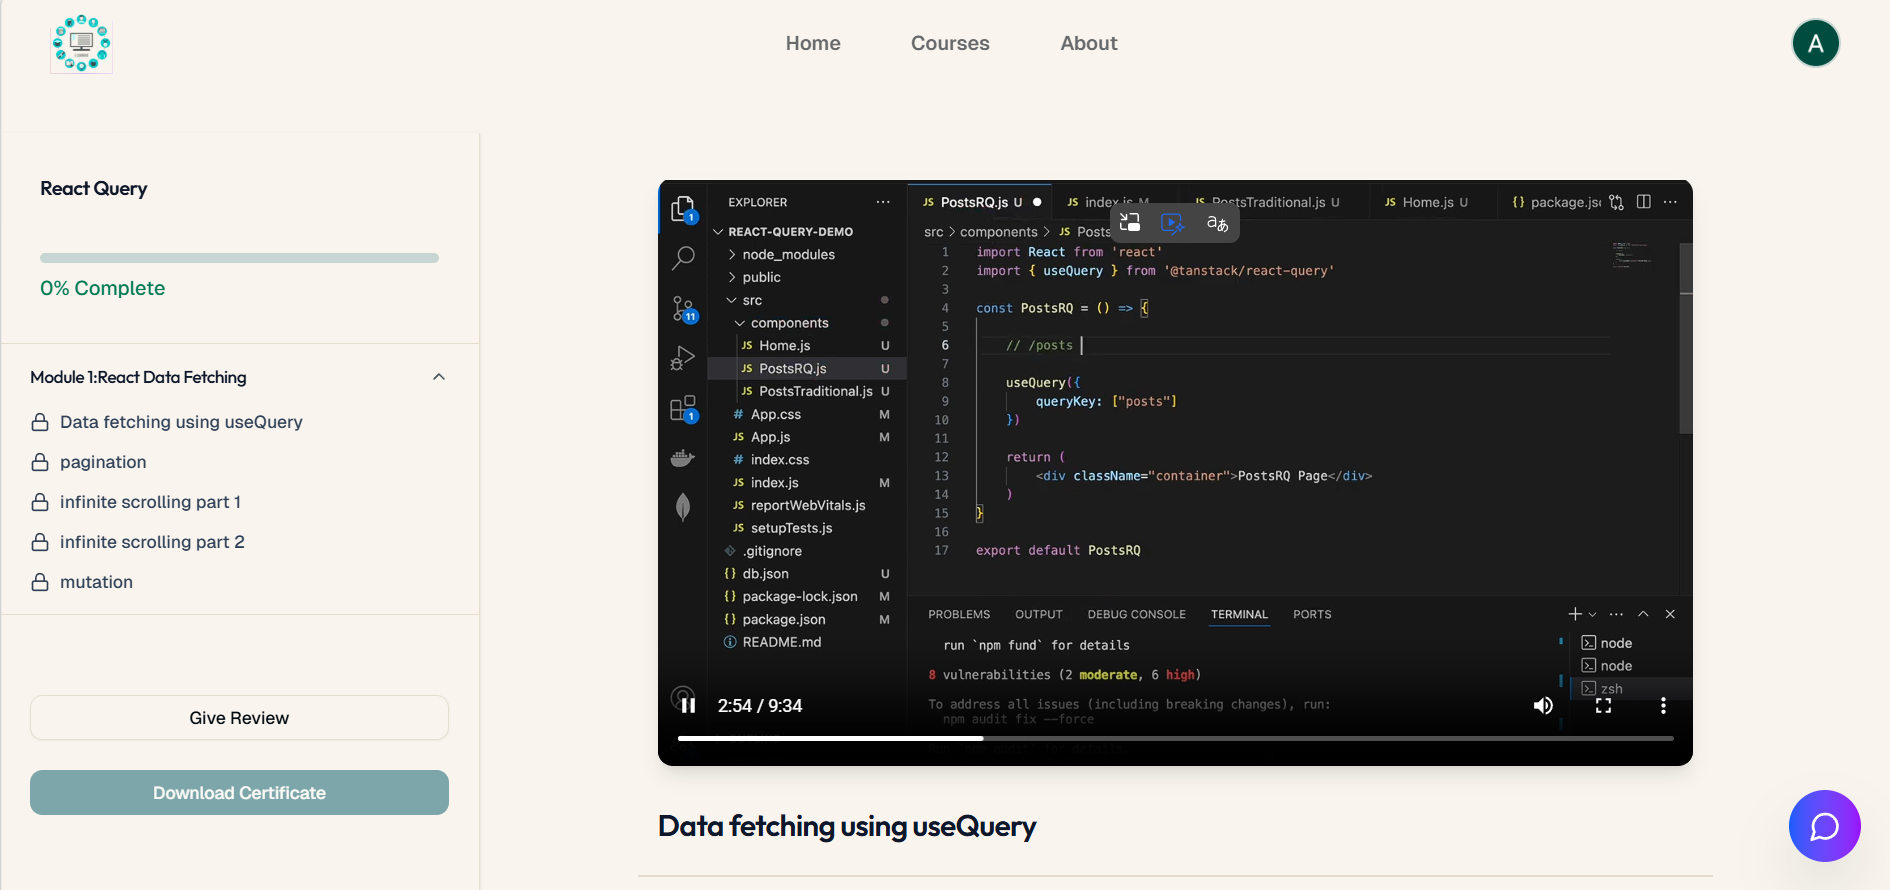The image size is (1890, 890).
Task: Enter fullscreen using the video fullscreen icon
Action: [x=1603, y=706]
